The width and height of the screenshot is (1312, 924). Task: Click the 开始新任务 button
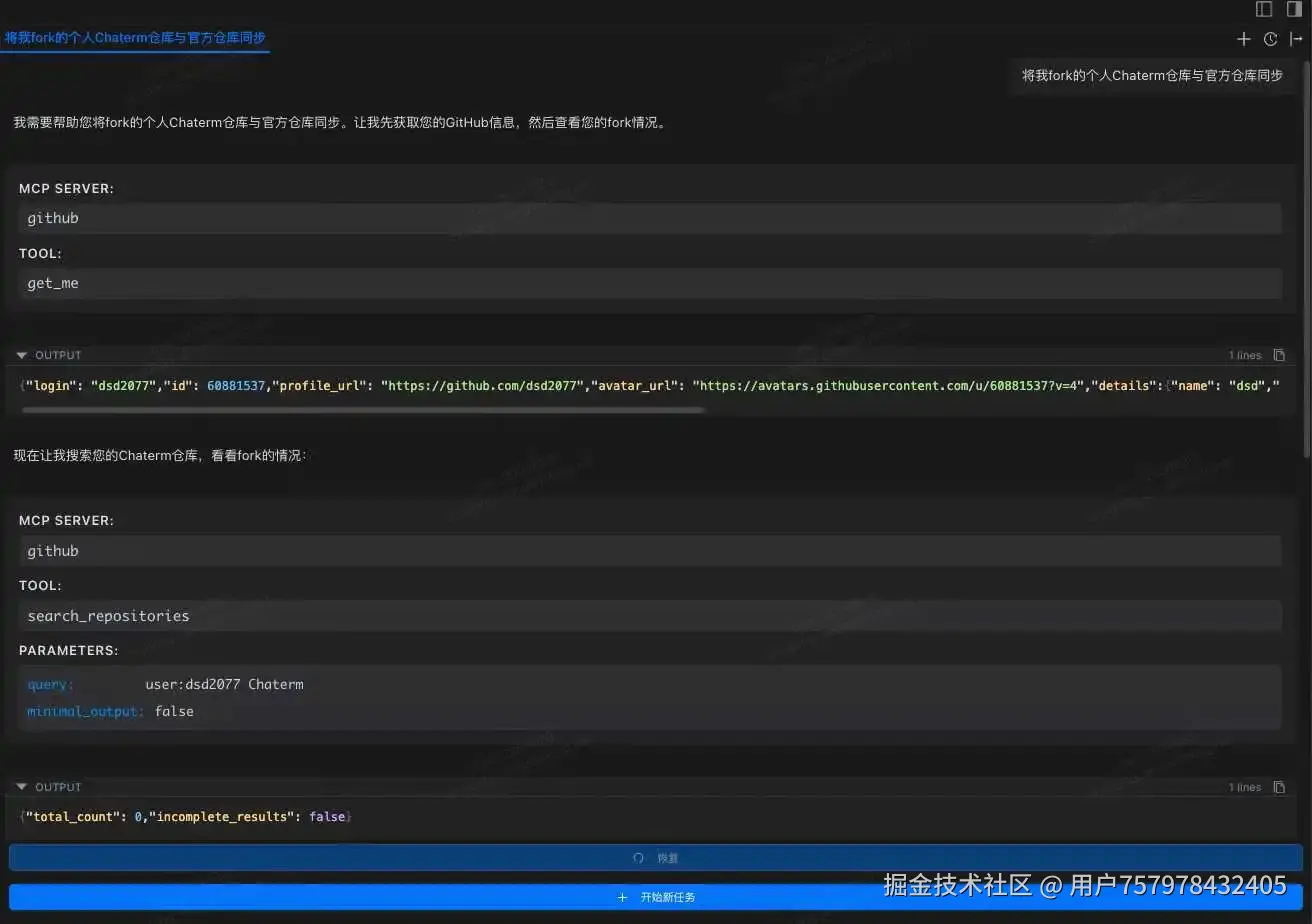(656, 897)
